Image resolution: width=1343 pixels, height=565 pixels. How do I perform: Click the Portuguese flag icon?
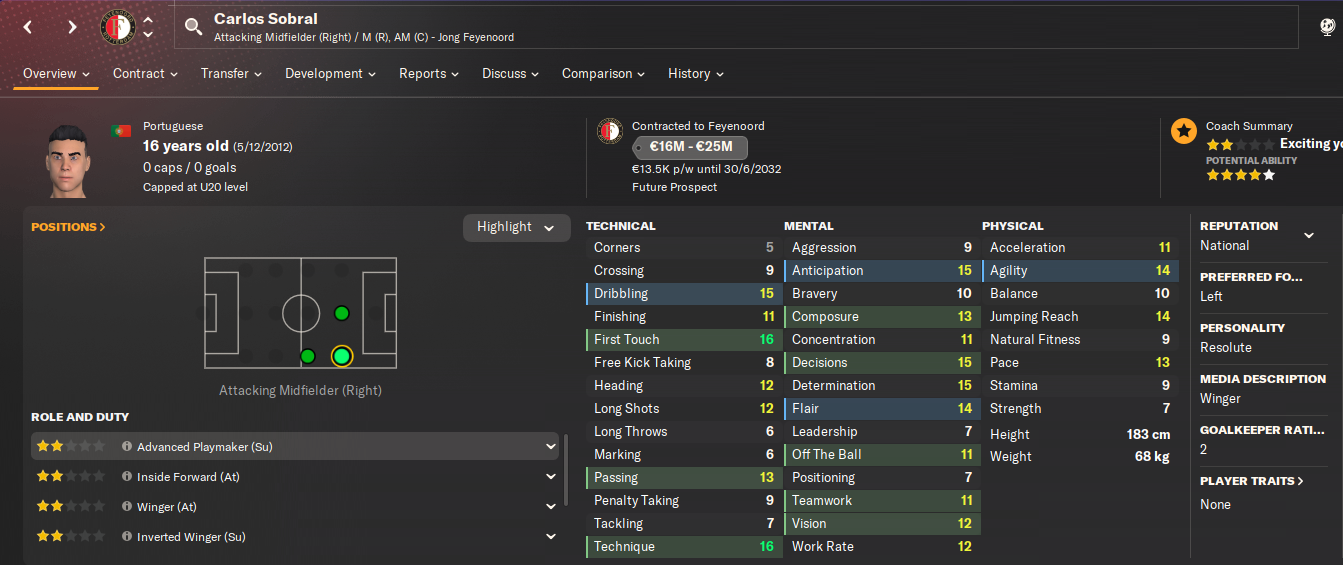point(122,131)
